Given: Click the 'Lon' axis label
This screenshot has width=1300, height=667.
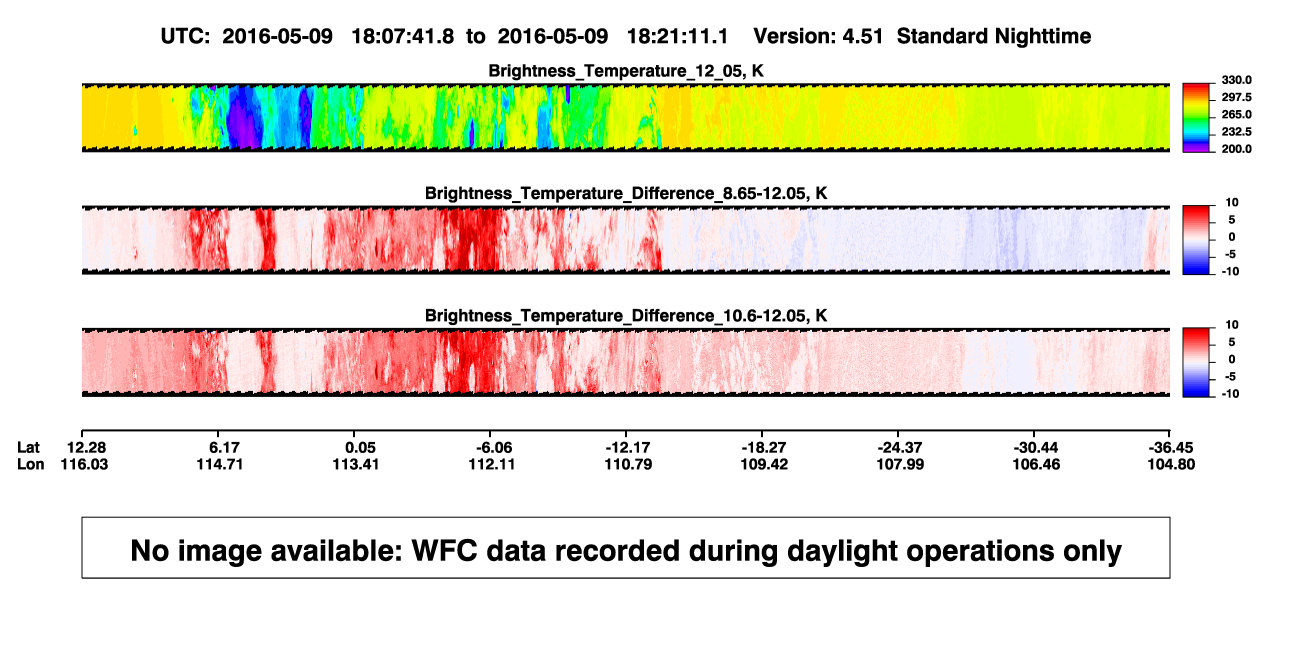Looking at the screenshot, I should coord(29,464).
